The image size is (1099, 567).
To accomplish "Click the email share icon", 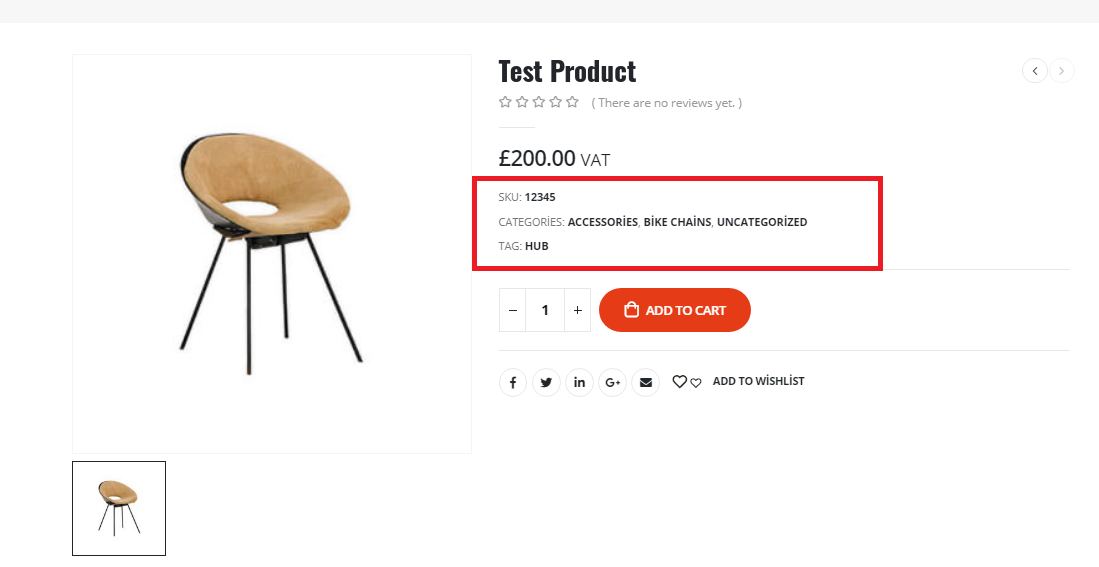I will coord(646,382).
